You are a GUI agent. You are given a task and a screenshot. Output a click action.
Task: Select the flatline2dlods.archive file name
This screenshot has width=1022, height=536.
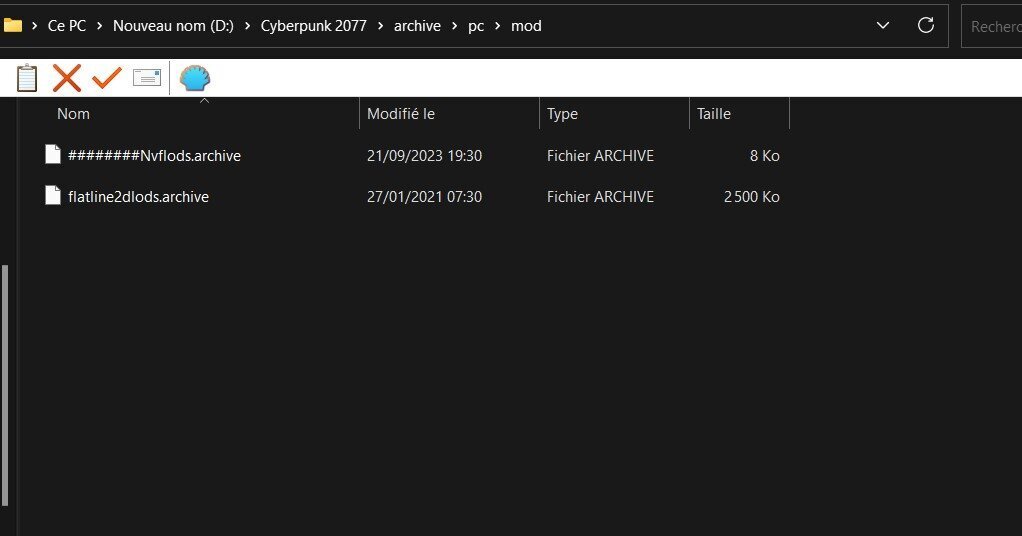tap(138, 197)
